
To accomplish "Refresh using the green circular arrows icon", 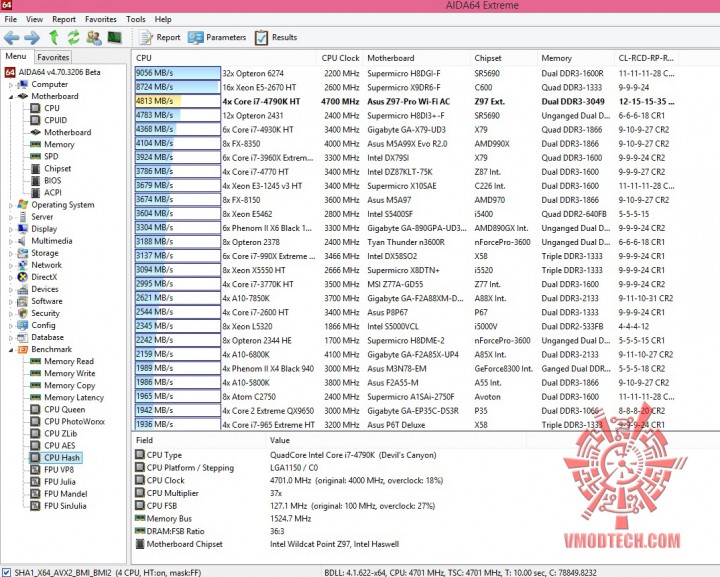I will tap(73, 37).
